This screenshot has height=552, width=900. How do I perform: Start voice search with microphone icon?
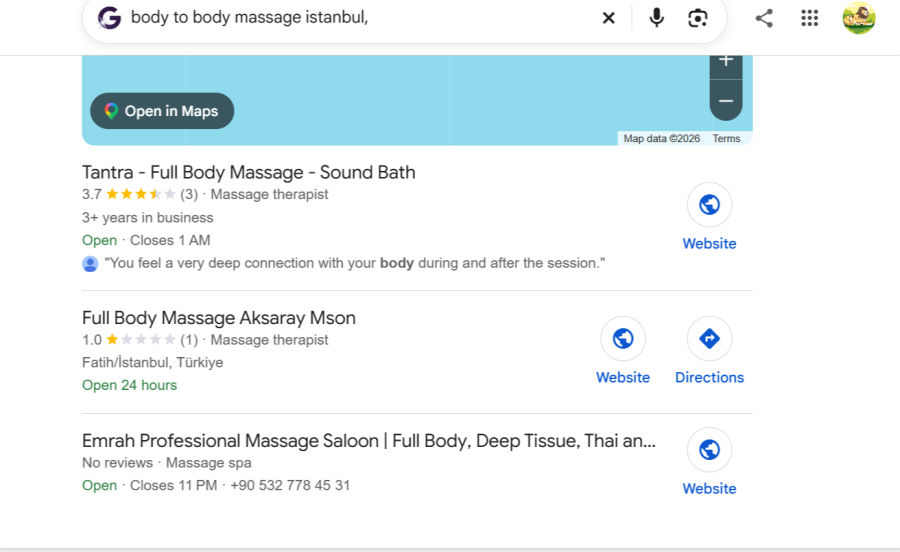click(656, 18)
